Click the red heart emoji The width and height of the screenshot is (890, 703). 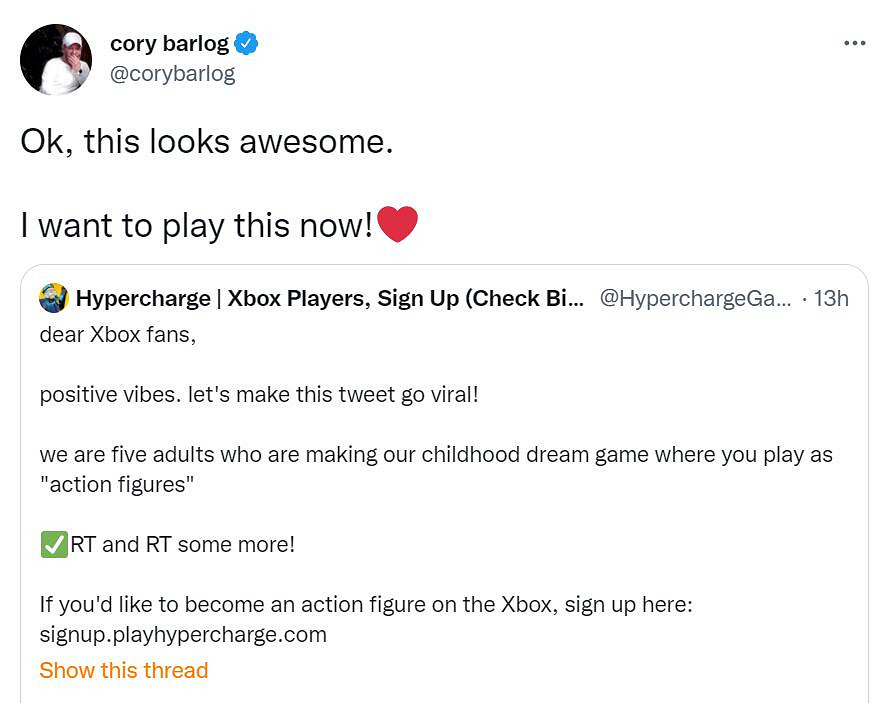click(397, 224)
